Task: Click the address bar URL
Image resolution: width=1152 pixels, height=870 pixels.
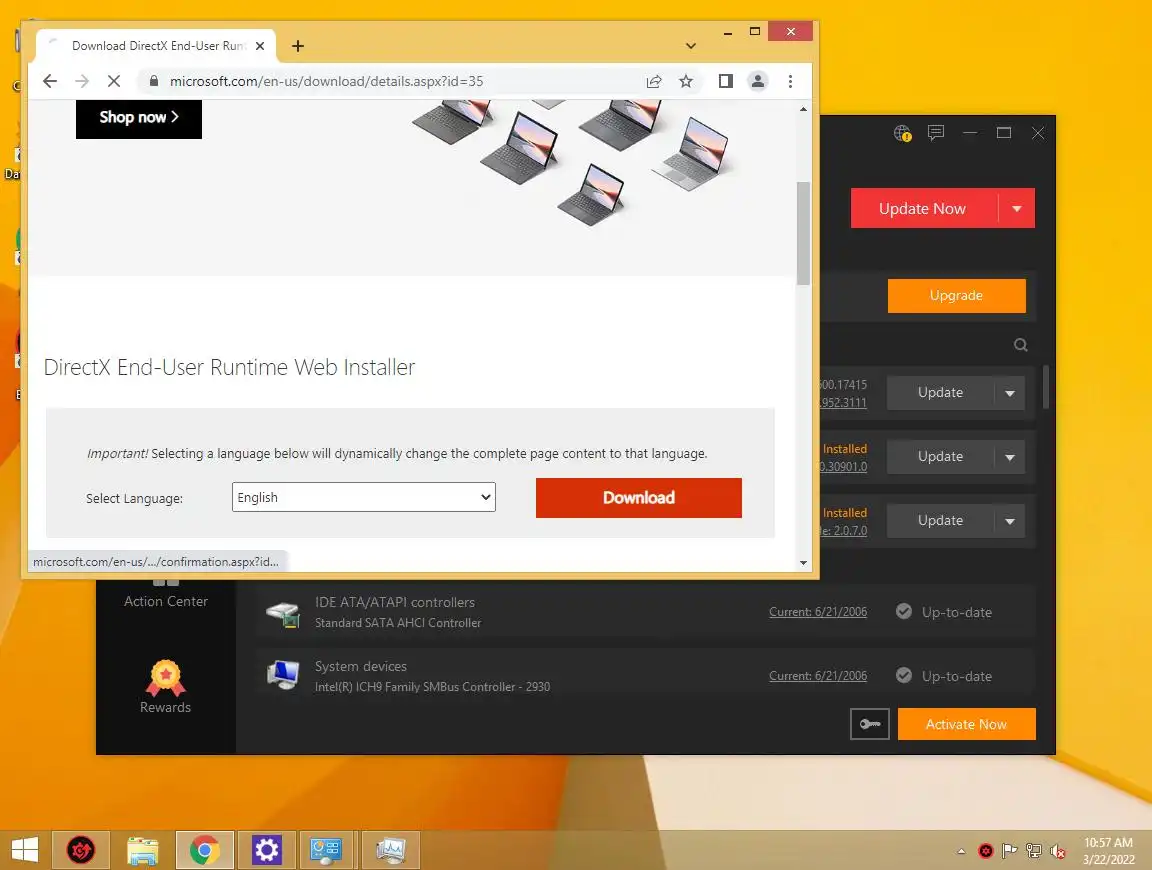Action: coord(326,82)
